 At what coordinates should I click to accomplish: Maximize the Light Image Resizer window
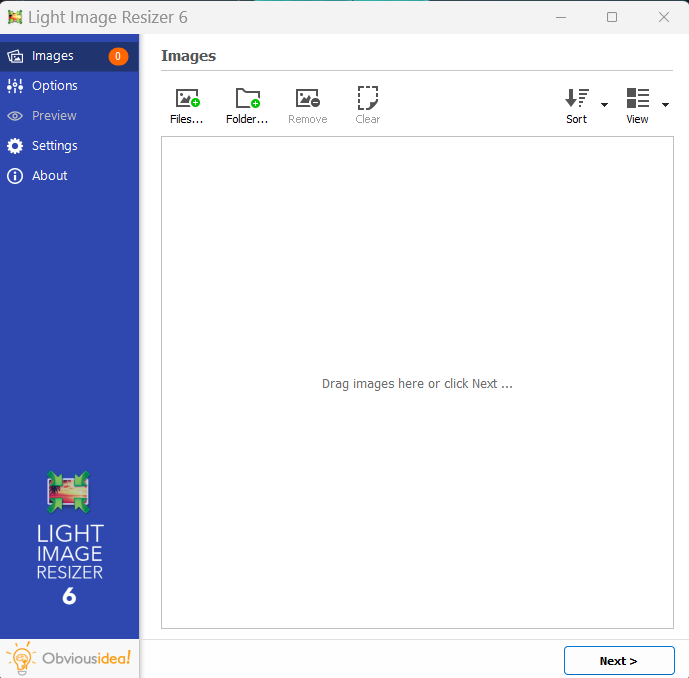[x=612, y=17]
